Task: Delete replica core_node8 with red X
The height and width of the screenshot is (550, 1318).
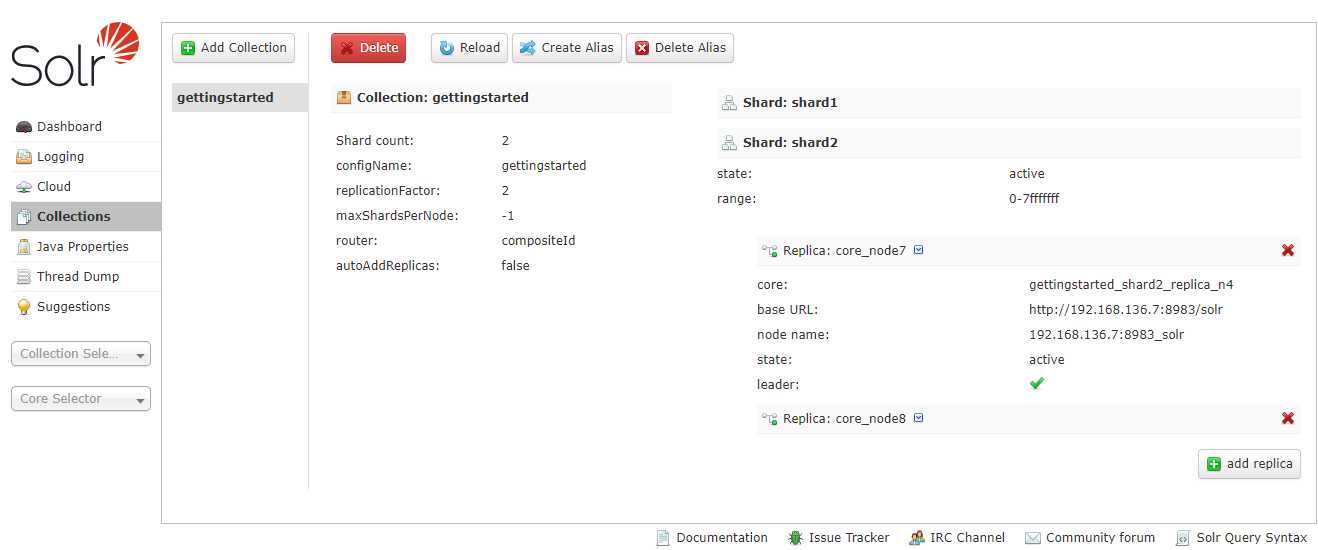Action: click(x=1288, y=418)
